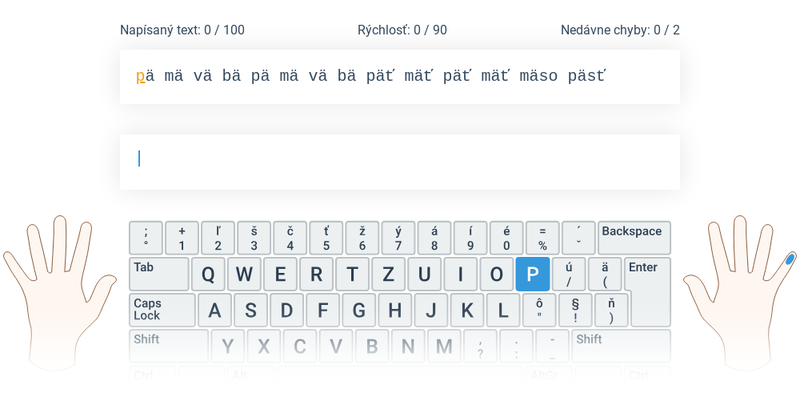
Task: Click the T key
Action: (x=353, y=274)
